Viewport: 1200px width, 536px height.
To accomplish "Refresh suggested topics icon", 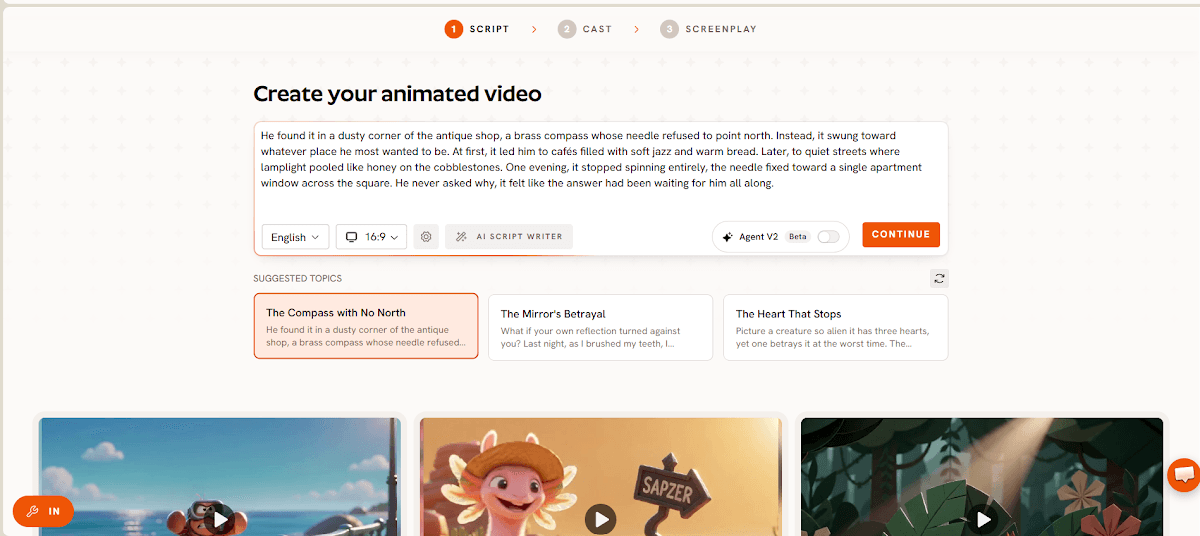I will pos(939,279).
